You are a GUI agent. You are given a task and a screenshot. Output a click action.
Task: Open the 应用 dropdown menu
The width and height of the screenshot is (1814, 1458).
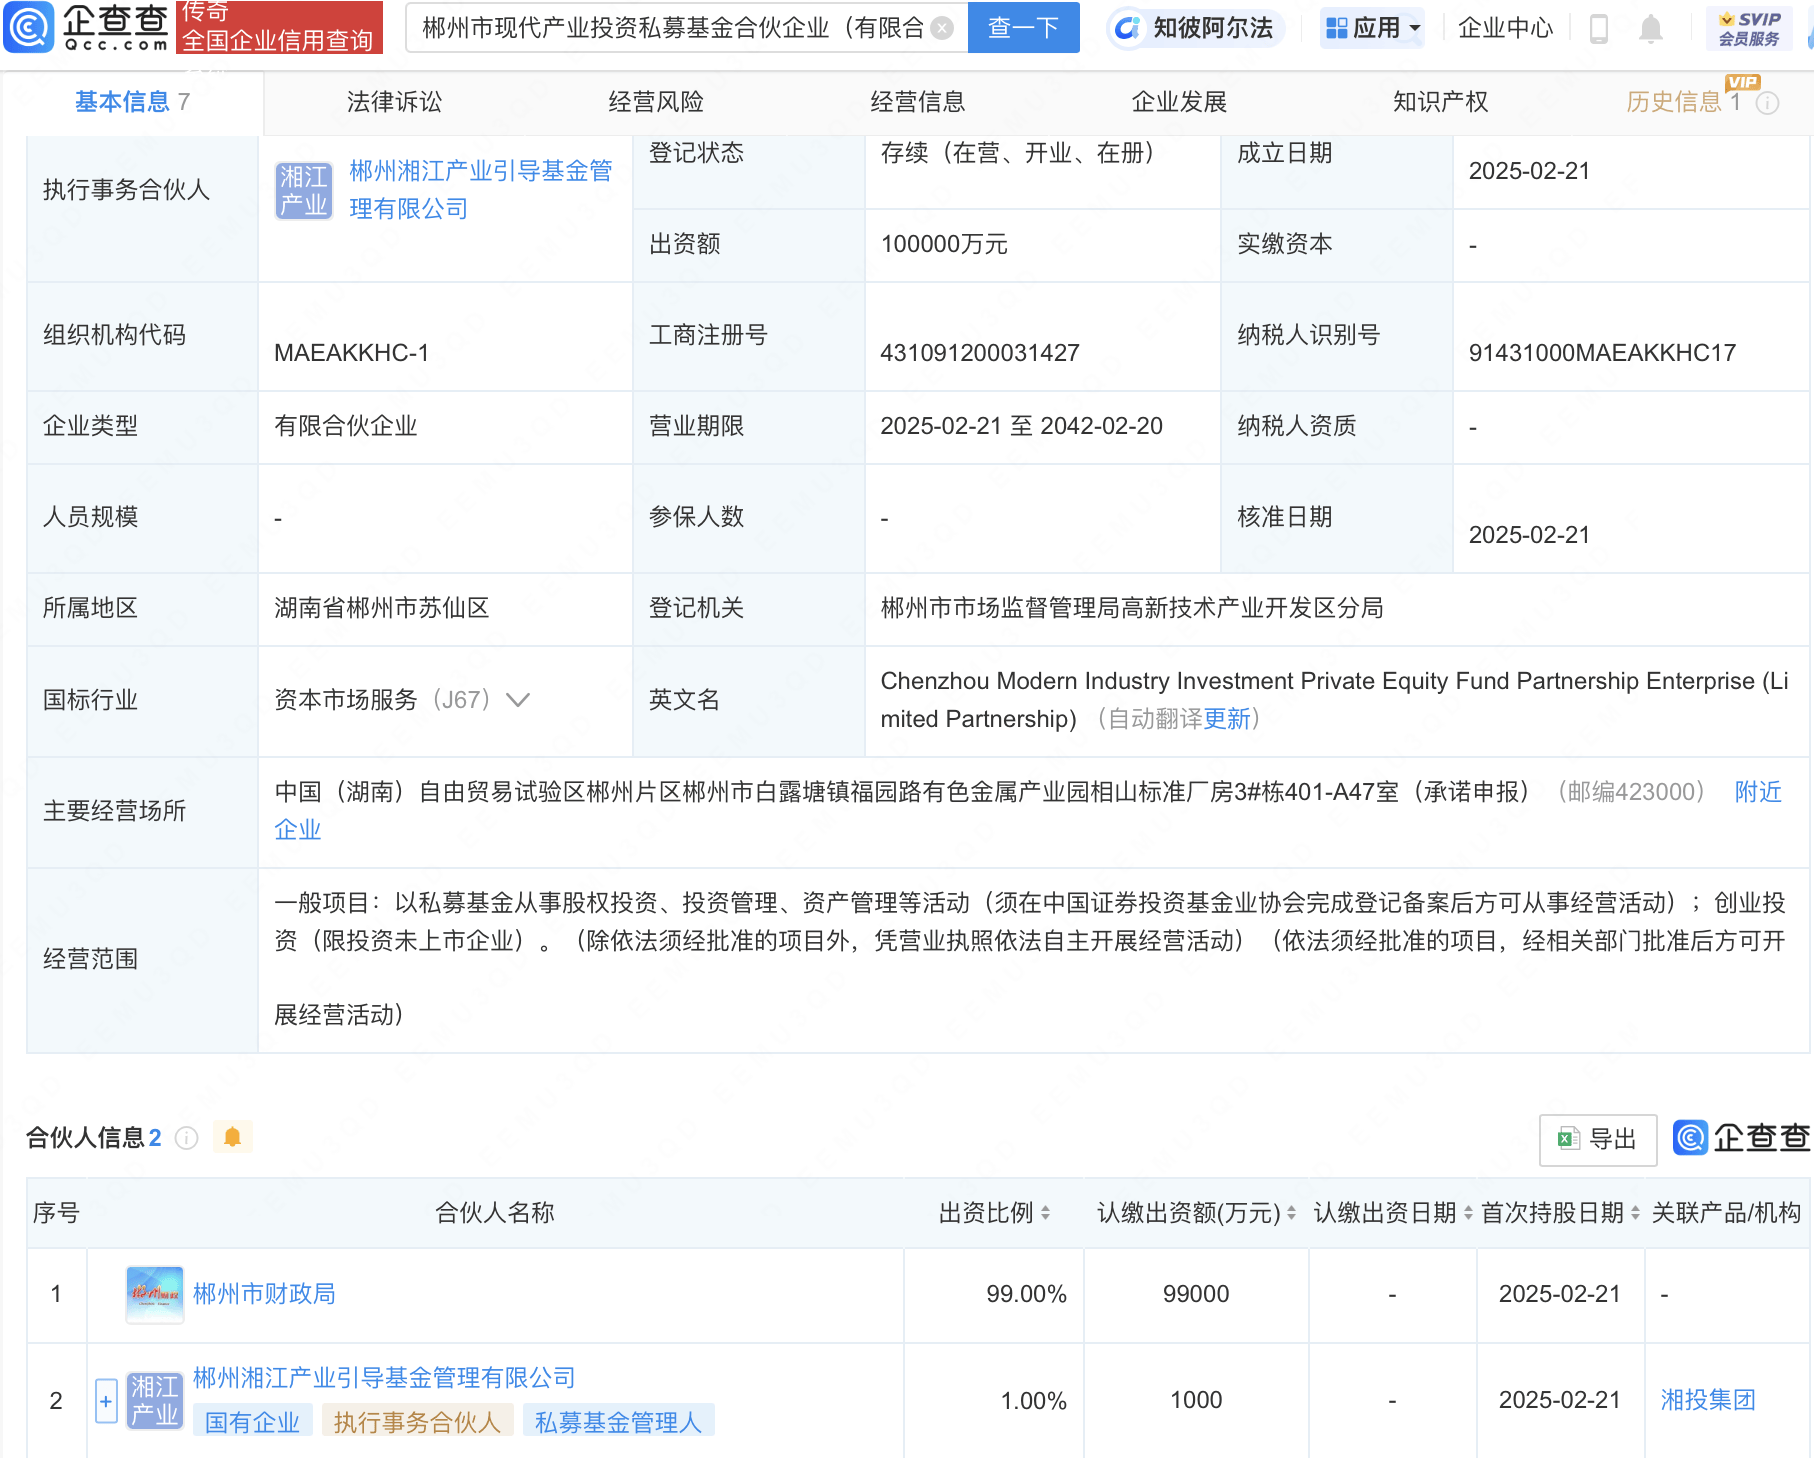tap(1372, 28)
